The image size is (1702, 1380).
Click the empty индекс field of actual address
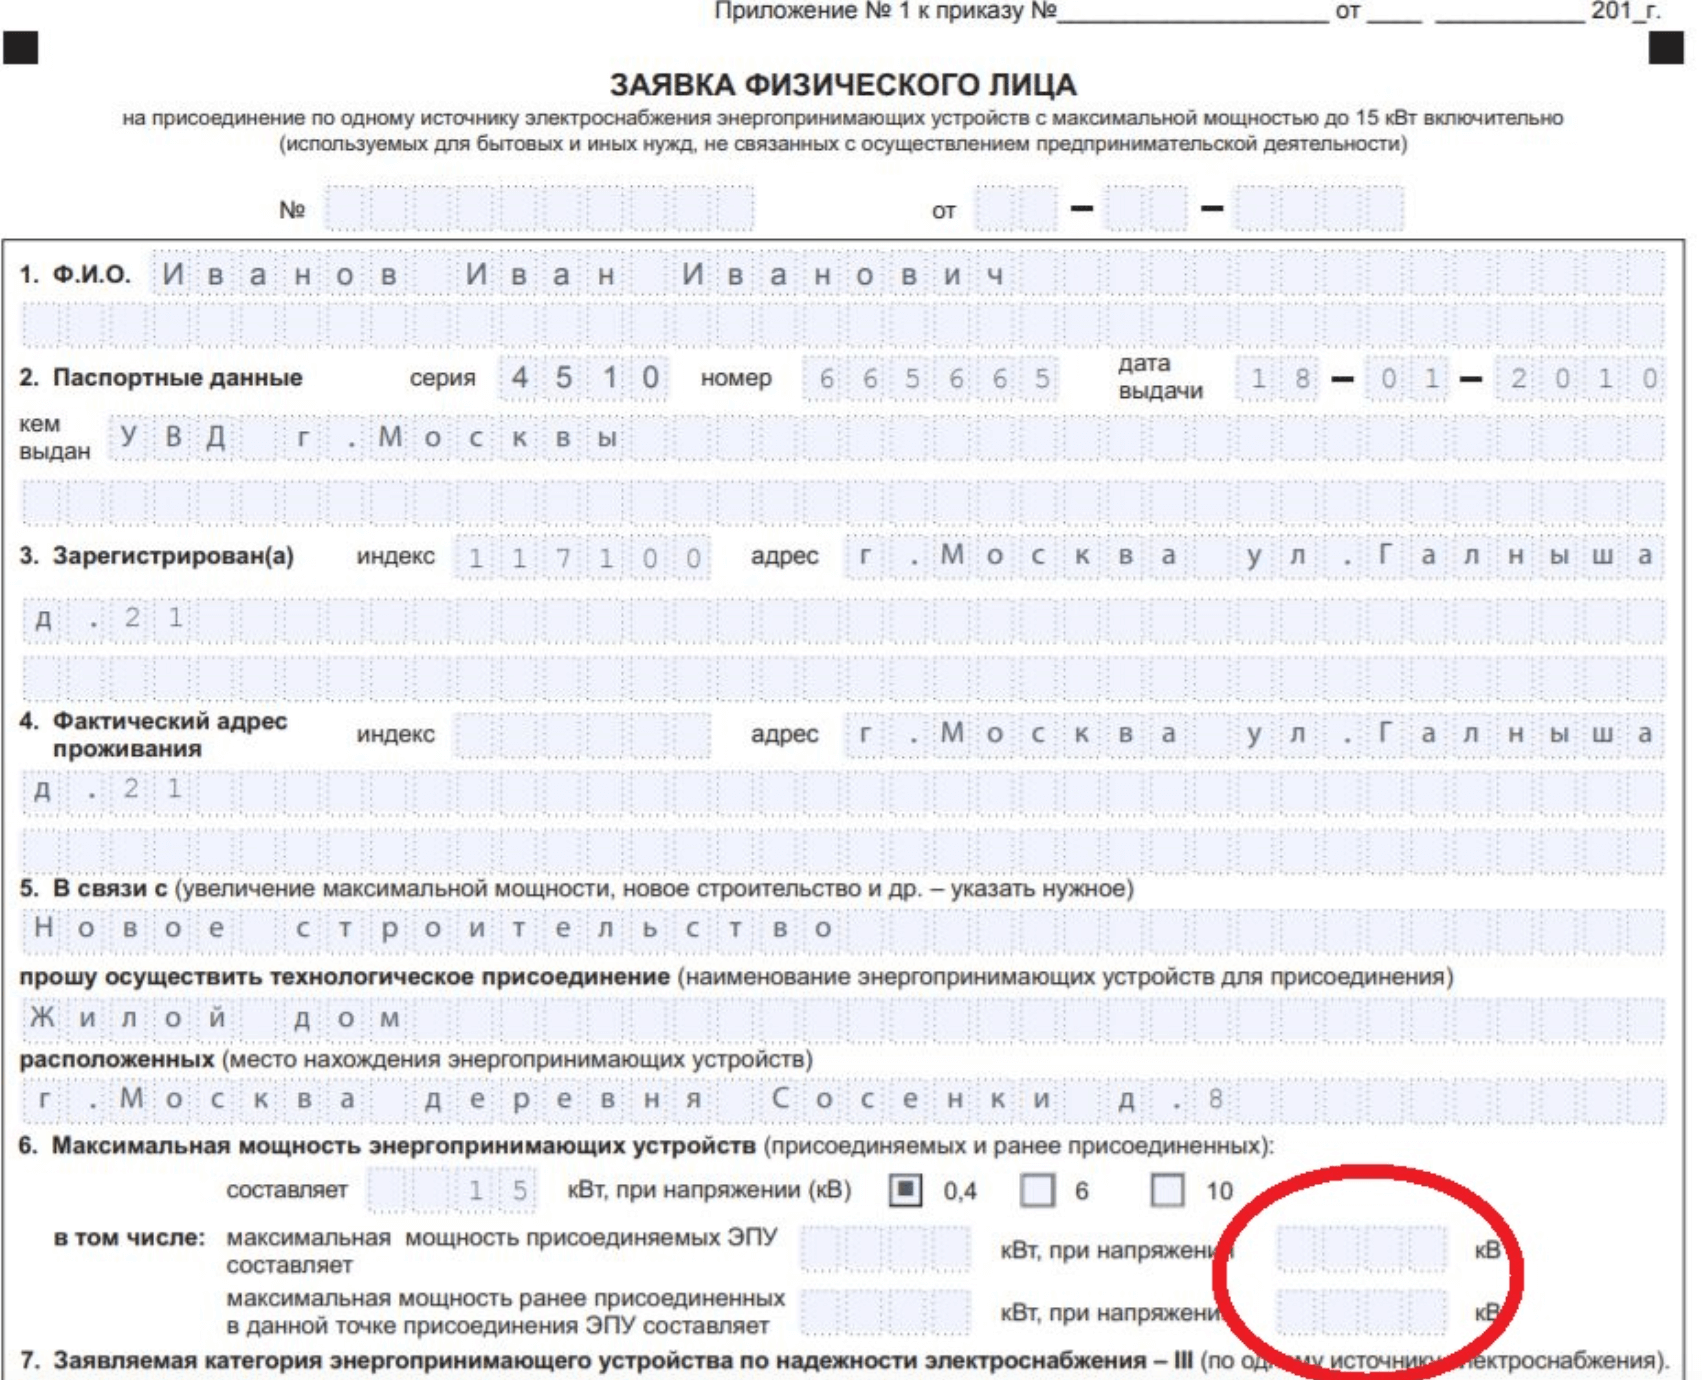pos(583,735)
